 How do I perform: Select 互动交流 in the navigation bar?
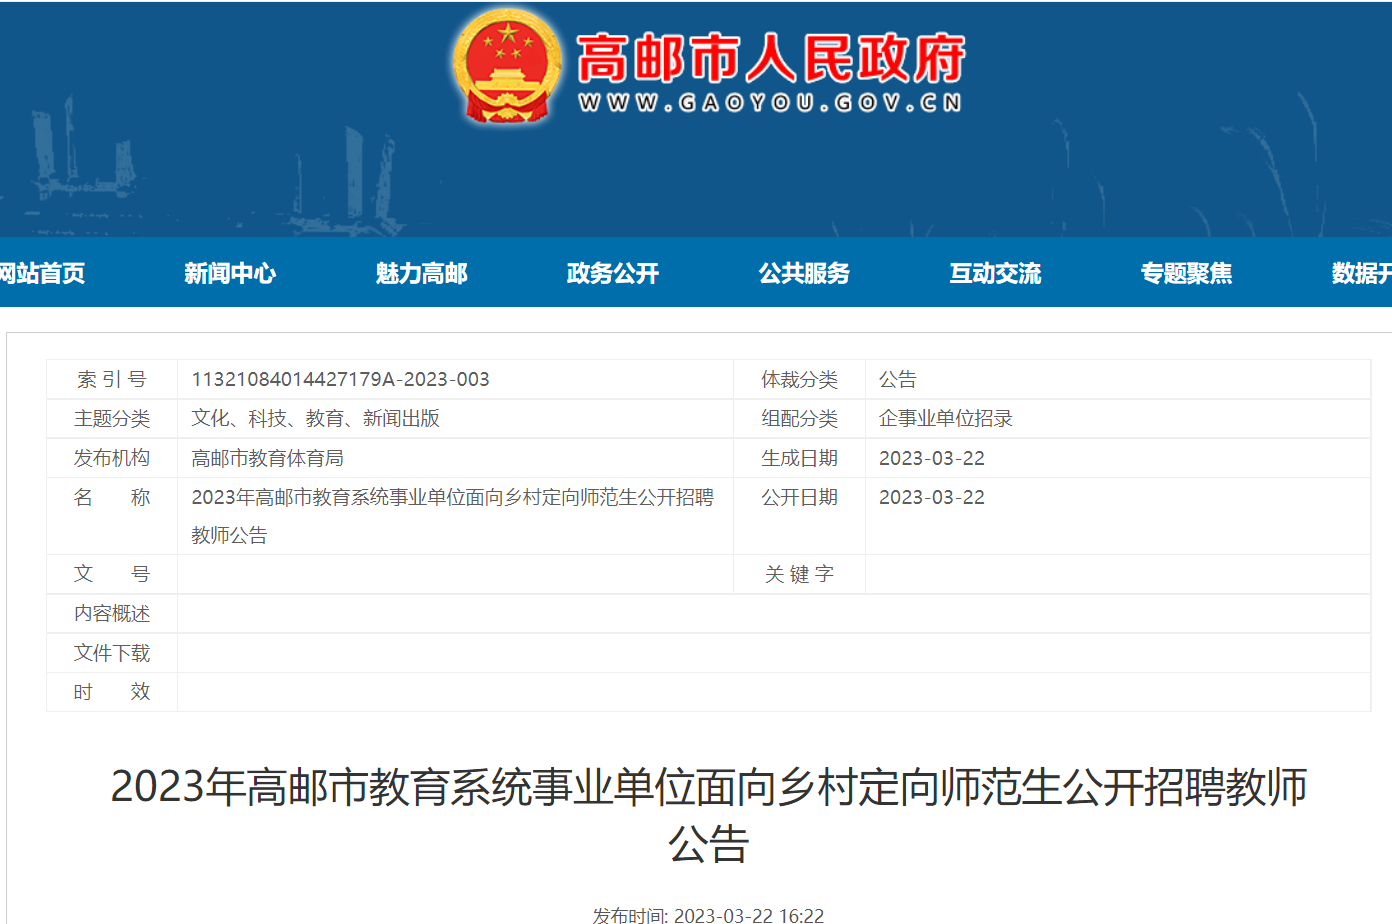click(996, 273)
